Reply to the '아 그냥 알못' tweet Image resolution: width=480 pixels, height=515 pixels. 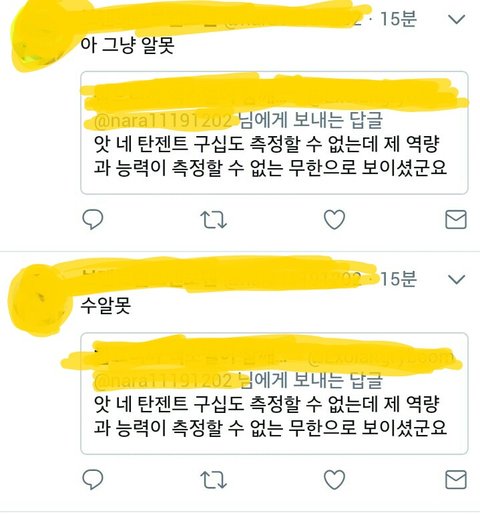coord(93,219)
